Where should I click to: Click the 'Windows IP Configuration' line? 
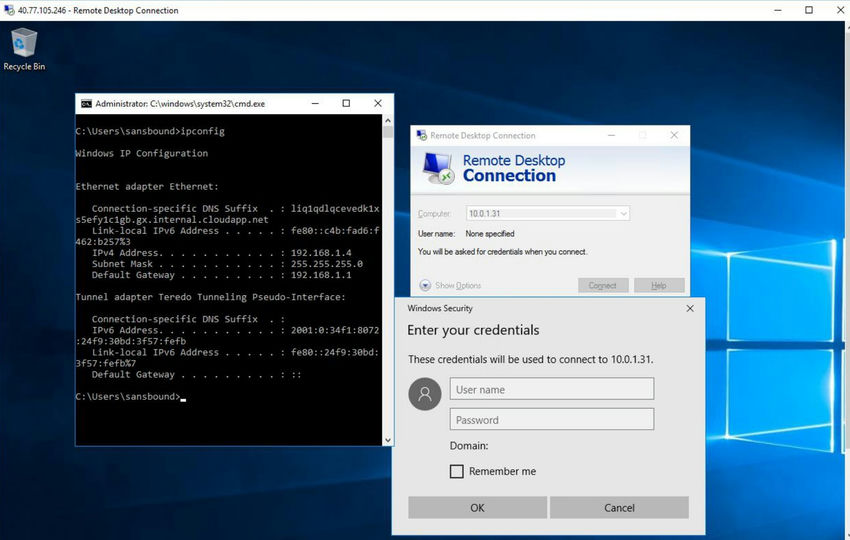(x=141, y=153)
